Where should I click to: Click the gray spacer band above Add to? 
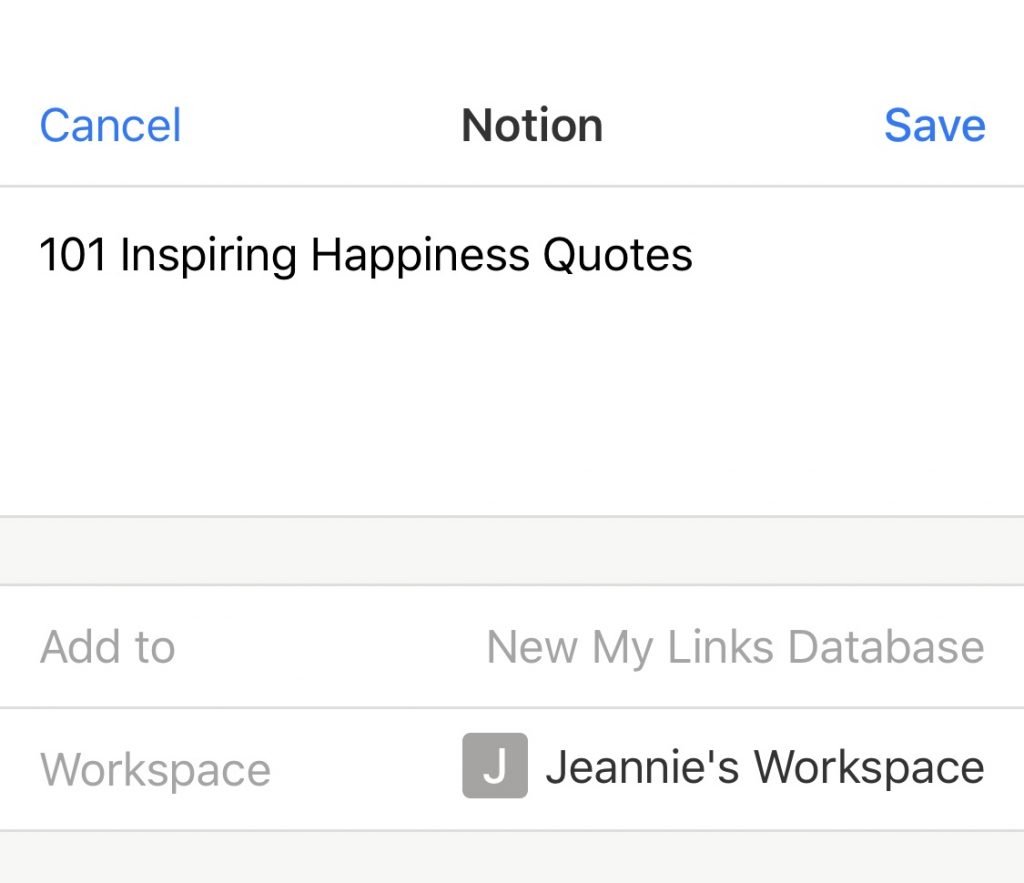click(512, 551)
